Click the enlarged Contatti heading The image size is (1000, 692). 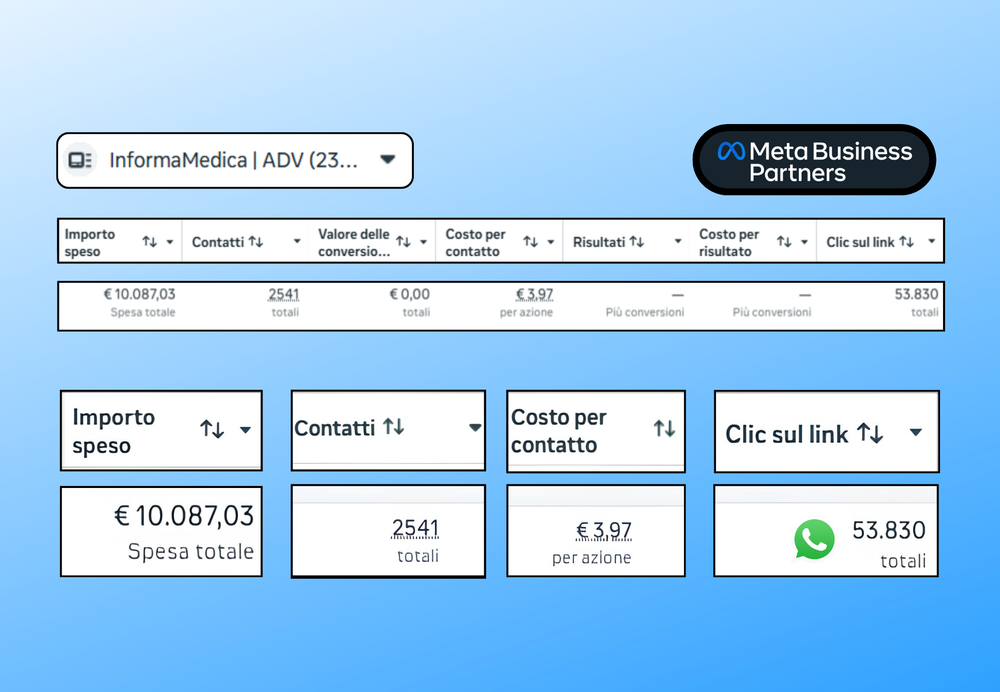335,428
